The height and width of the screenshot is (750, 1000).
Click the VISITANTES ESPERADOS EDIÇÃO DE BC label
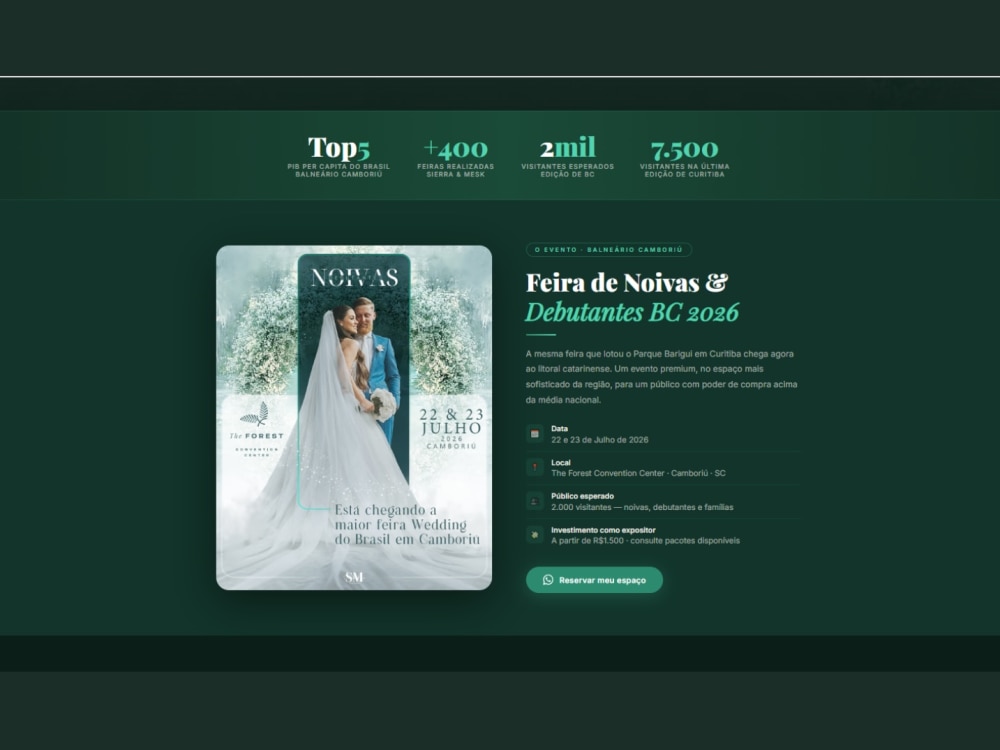tap(568, 170)
